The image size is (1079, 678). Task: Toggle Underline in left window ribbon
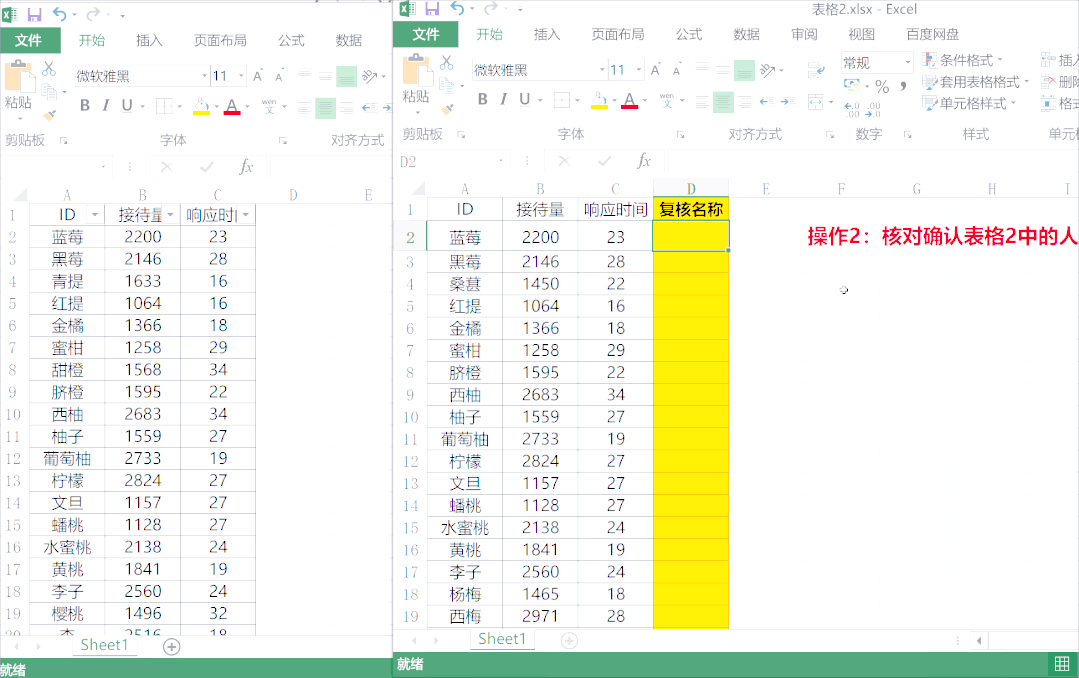coord(127,106)
